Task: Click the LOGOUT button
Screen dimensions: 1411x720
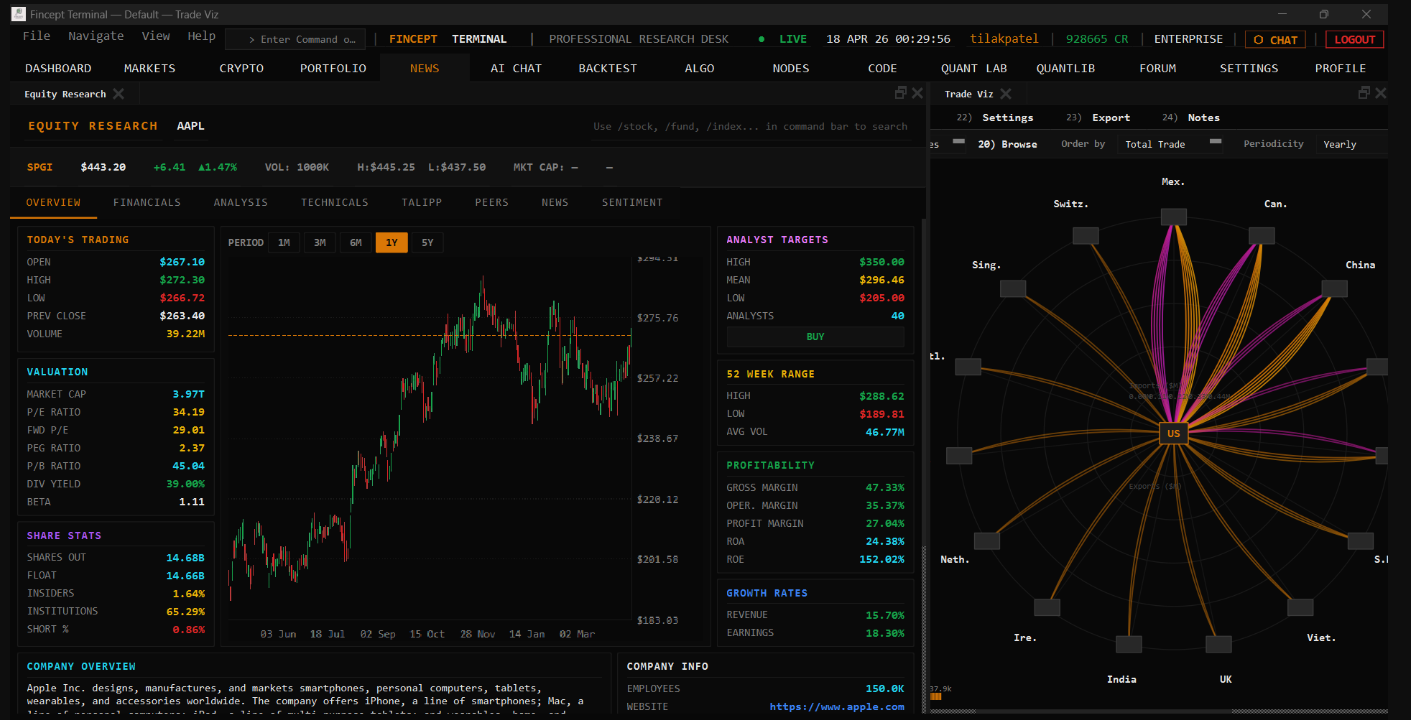Action: click(x=1355, y=39)
